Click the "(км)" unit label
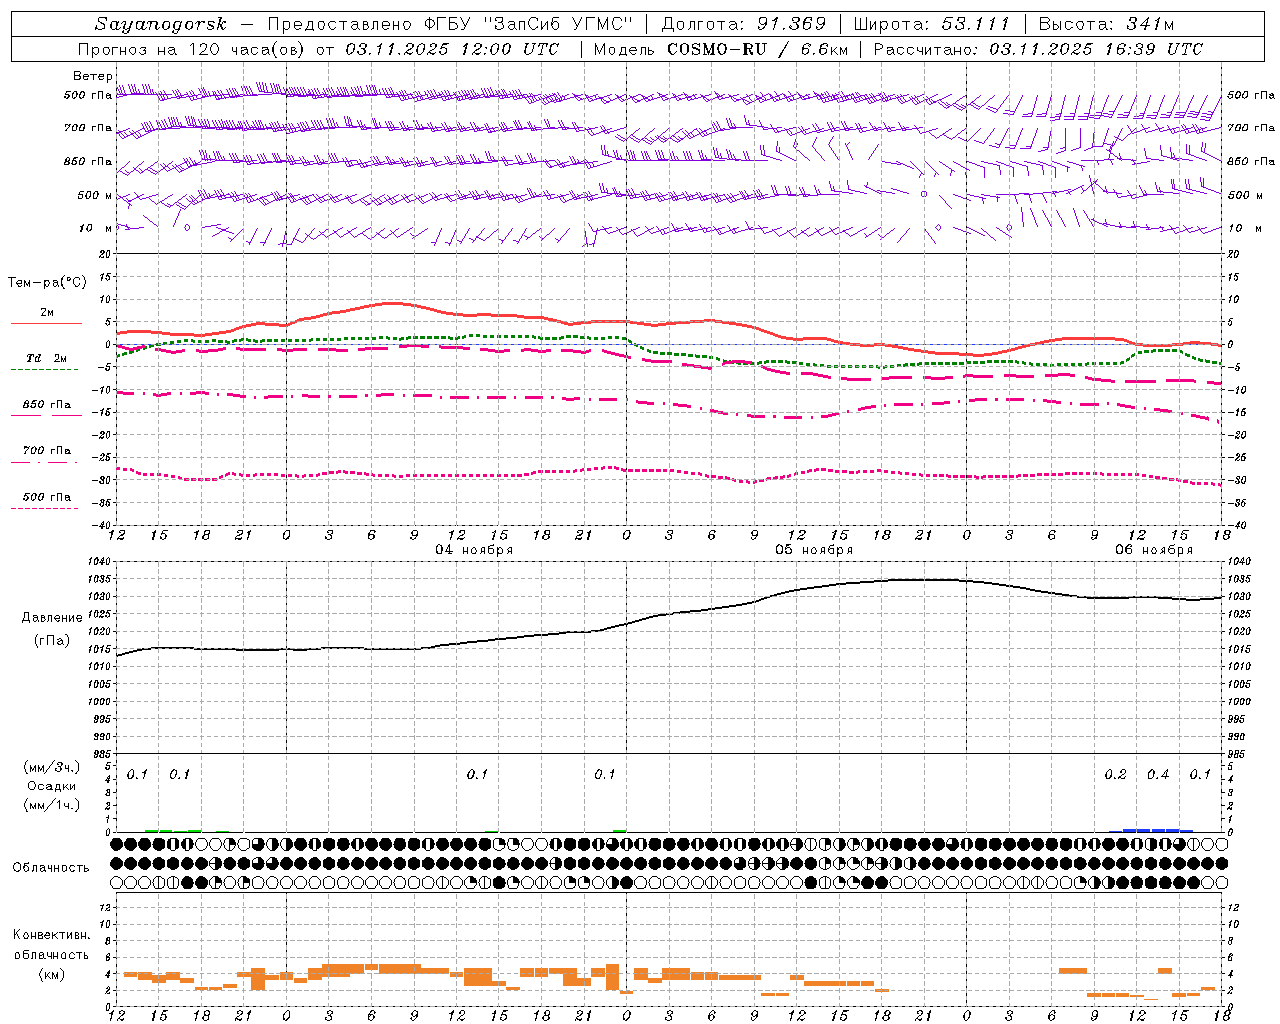Screen dimensions: 1280x1024 click(51, 974)
